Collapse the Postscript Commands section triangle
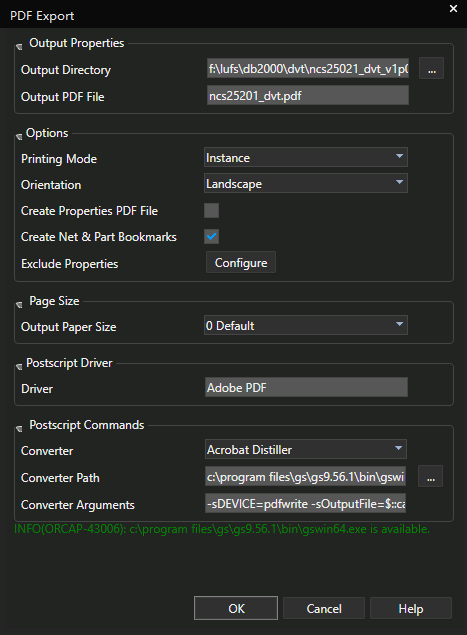Viewport: 467px width, 635px height. (x=19, y=429)
